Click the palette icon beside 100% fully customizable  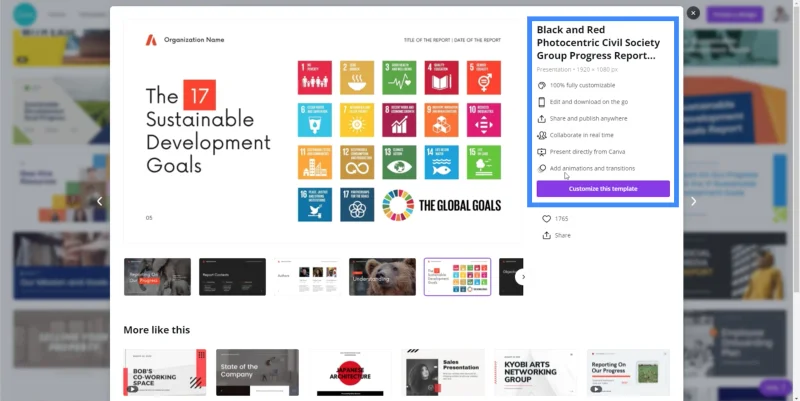[x=542, y=85]
